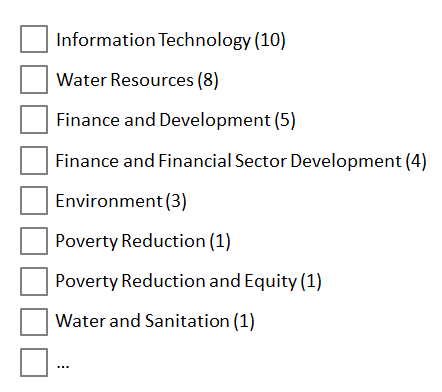442x392 pixels.
Task: Click the Poverty Reduction and Equity text
Action: [x=176, y=282]
